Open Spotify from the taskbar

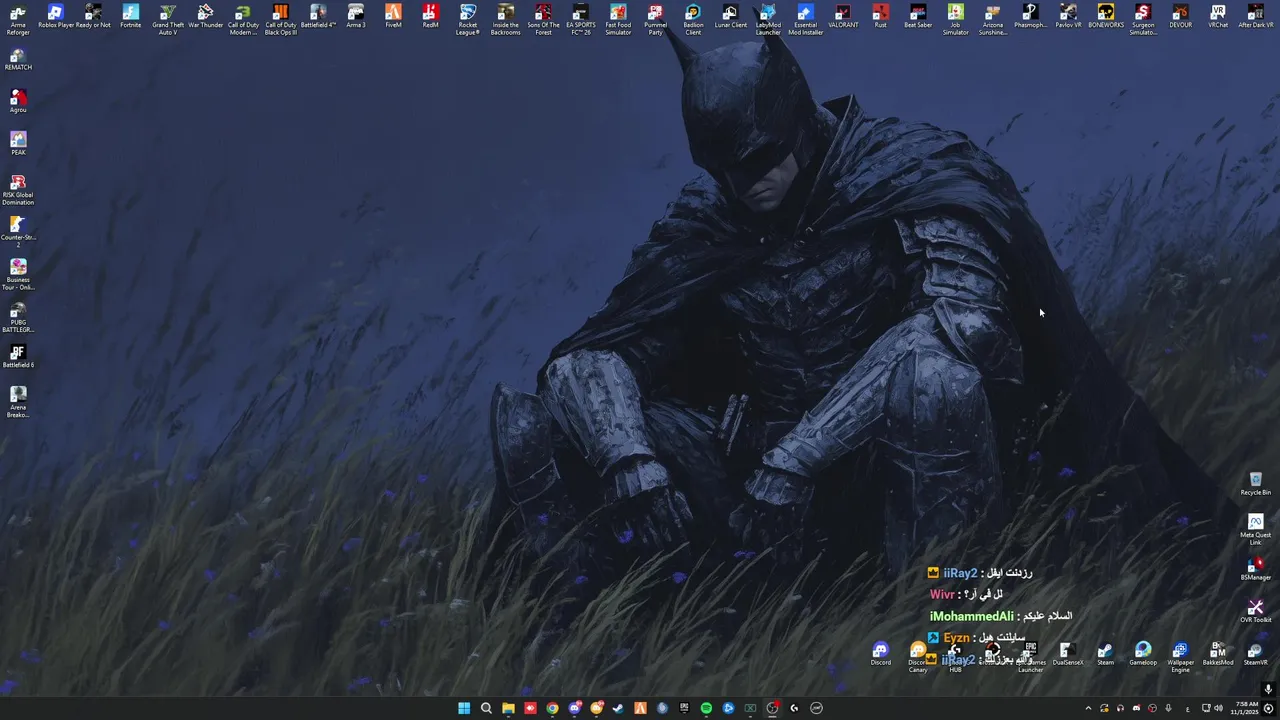[x=706, y=708]
